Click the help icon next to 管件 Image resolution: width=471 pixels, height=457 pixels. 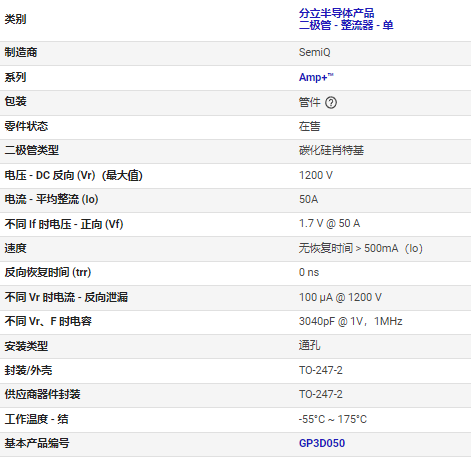[331, 103]
